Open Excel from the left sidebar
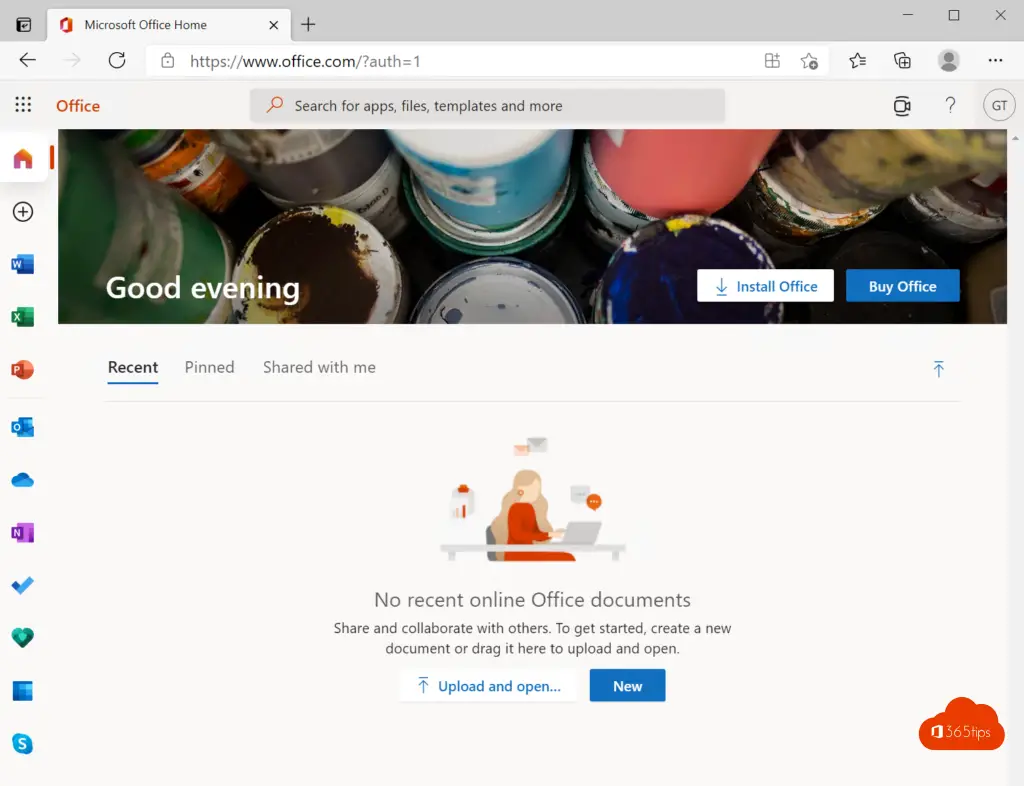This screenshot has height=786, width=1024. coord(22,317)
